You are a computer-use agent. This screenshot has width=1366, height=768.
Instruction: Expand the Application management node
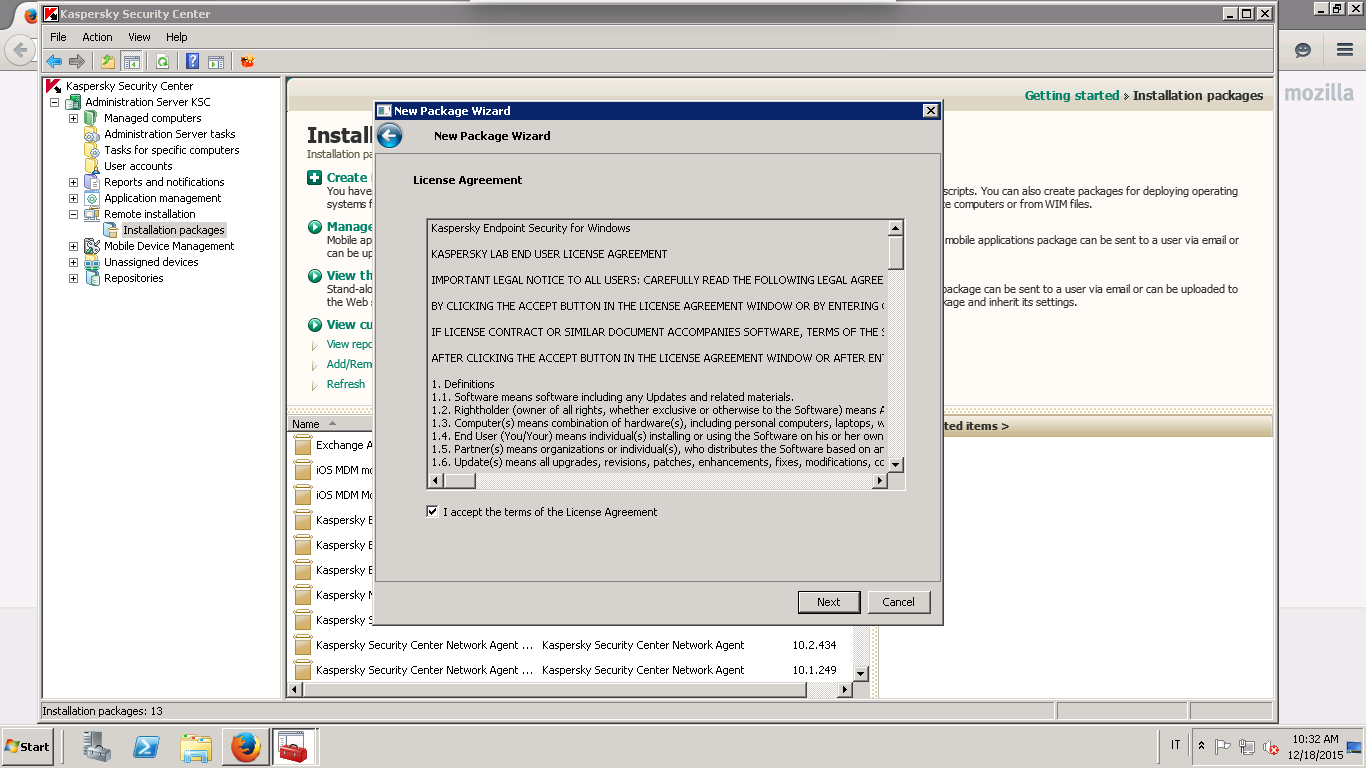73,198
